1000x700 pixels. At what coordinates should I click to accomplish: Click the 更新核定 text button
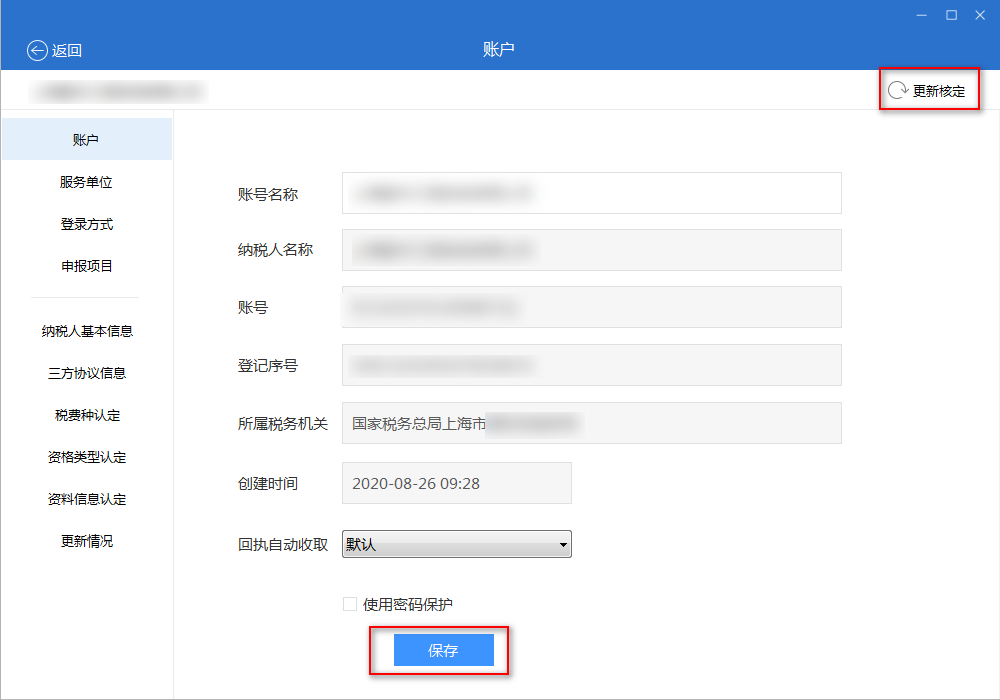939,91
